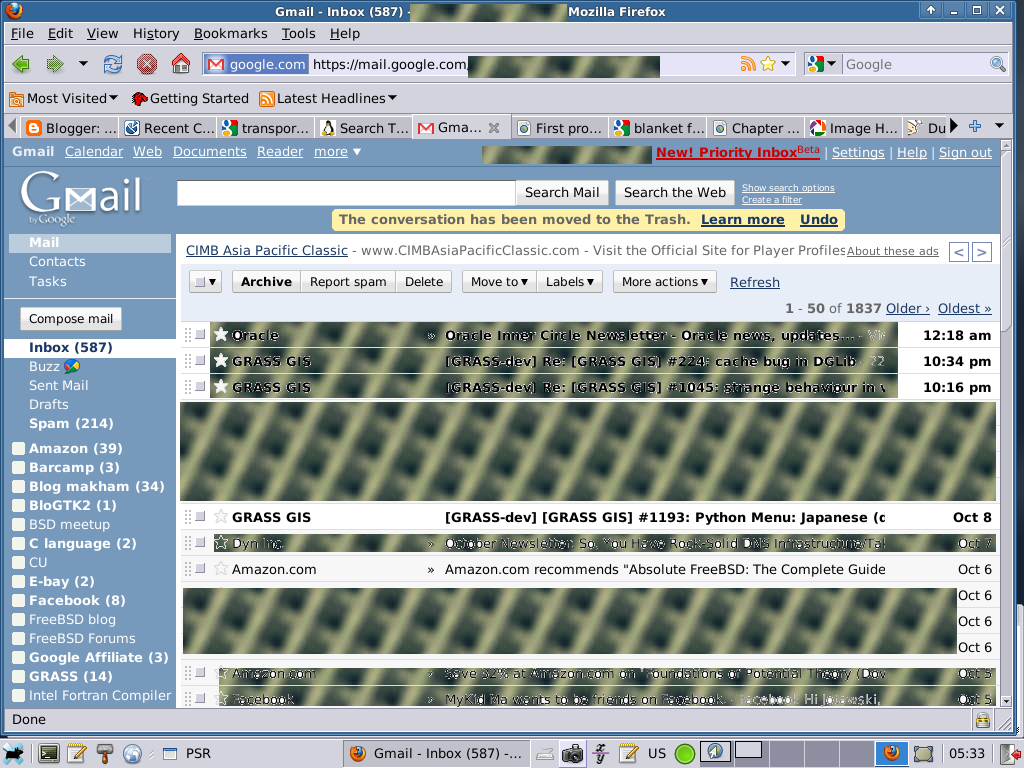Tick the checkbox for GRASS GIS #224 message

point(200,360)
